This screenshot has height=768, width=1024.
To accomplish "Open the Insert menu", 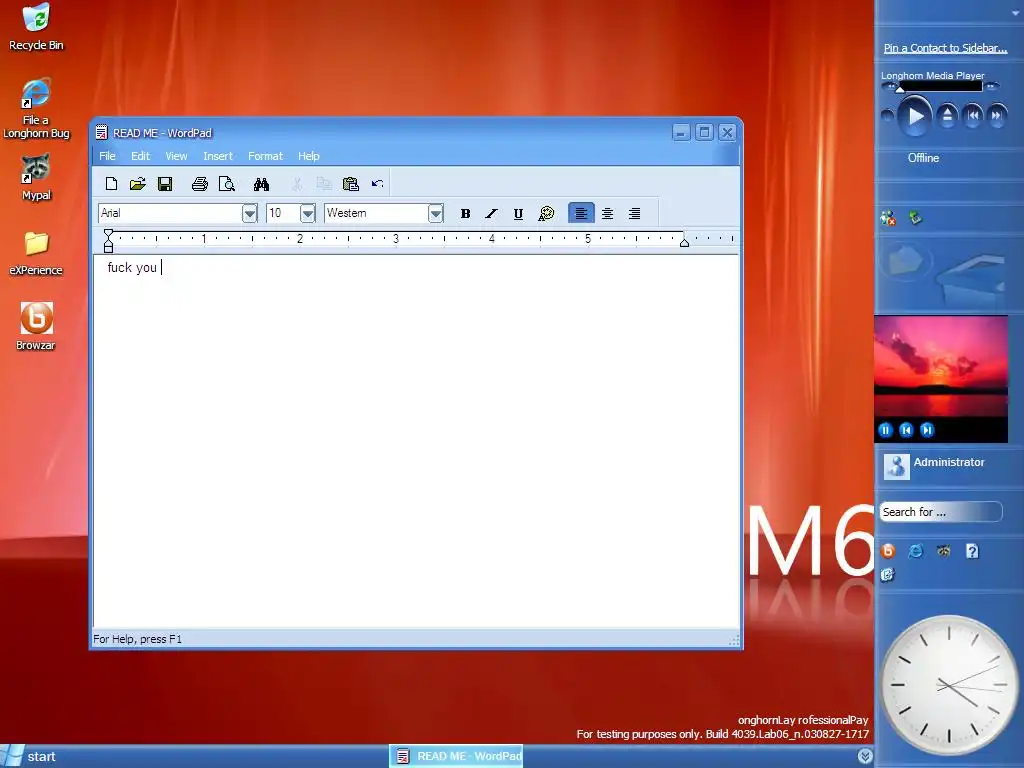I will tap(217, 156).
